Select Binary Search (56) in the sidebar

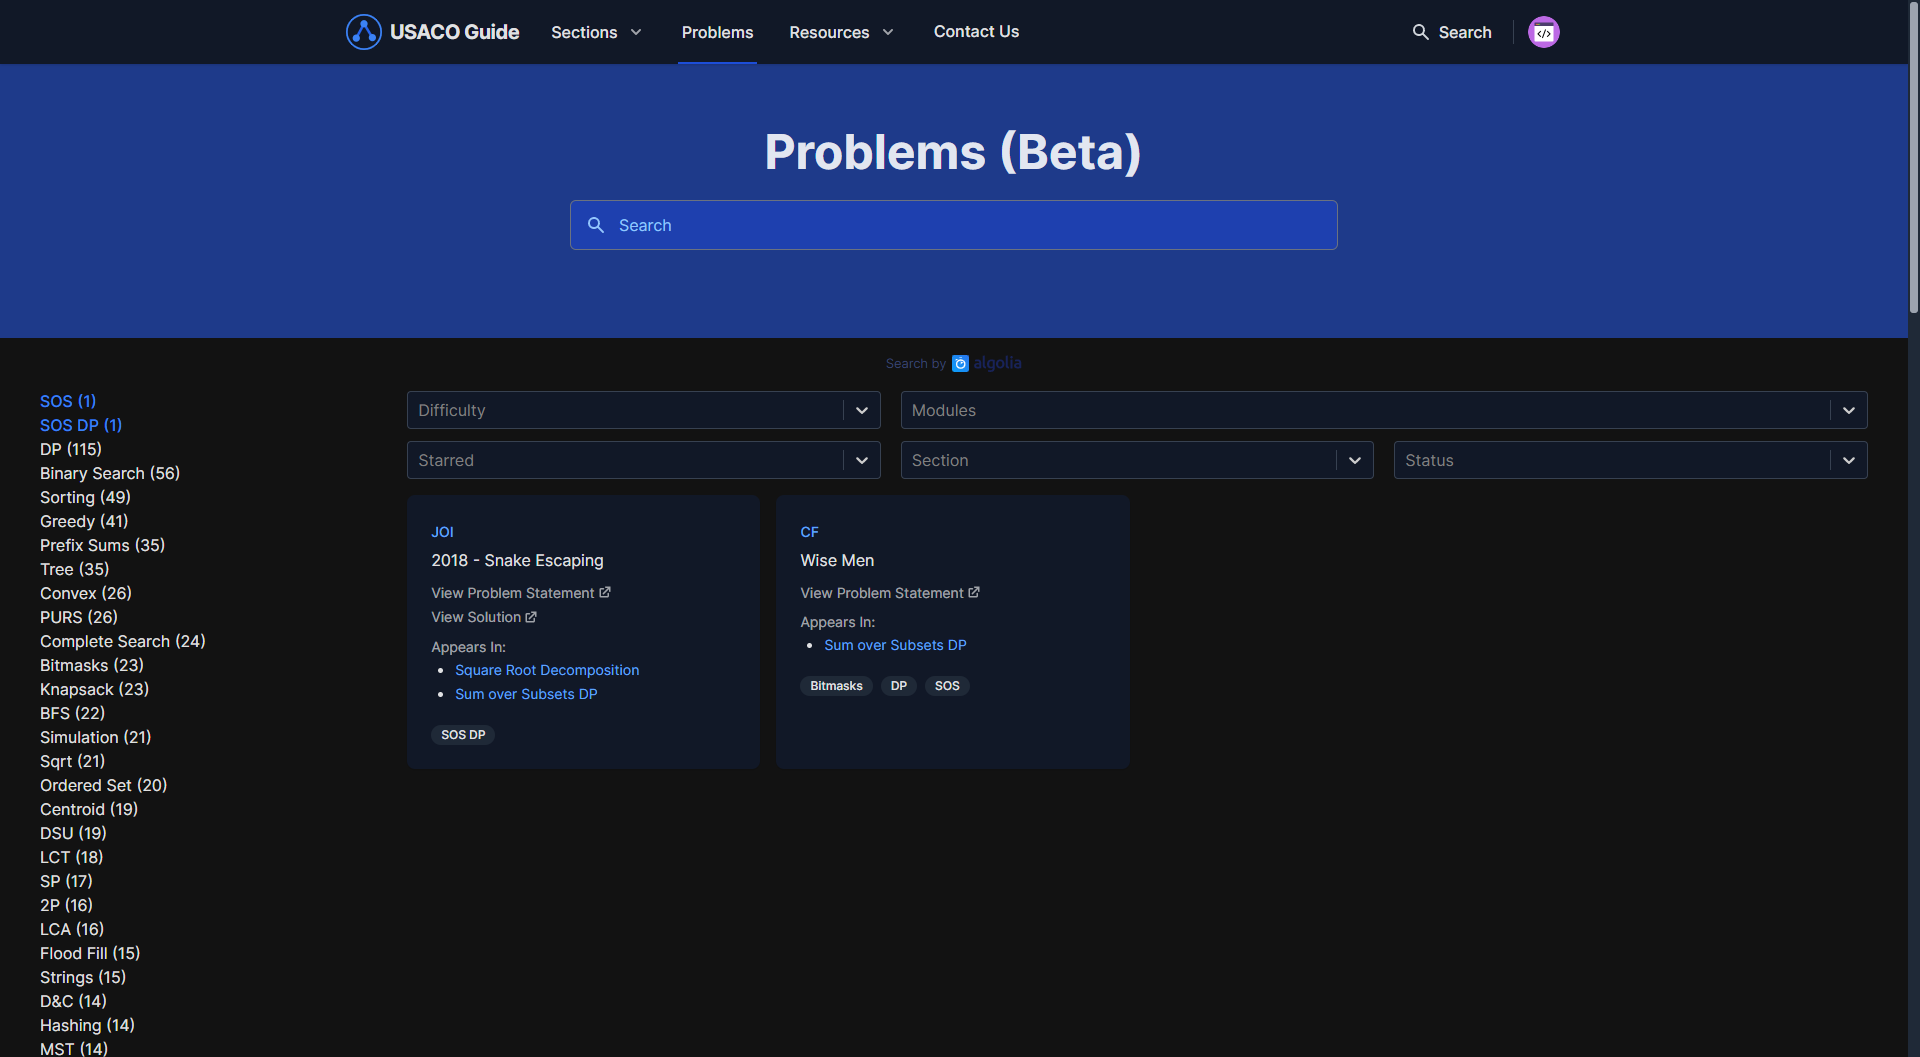pyautogui.click(x=109, y=473)
